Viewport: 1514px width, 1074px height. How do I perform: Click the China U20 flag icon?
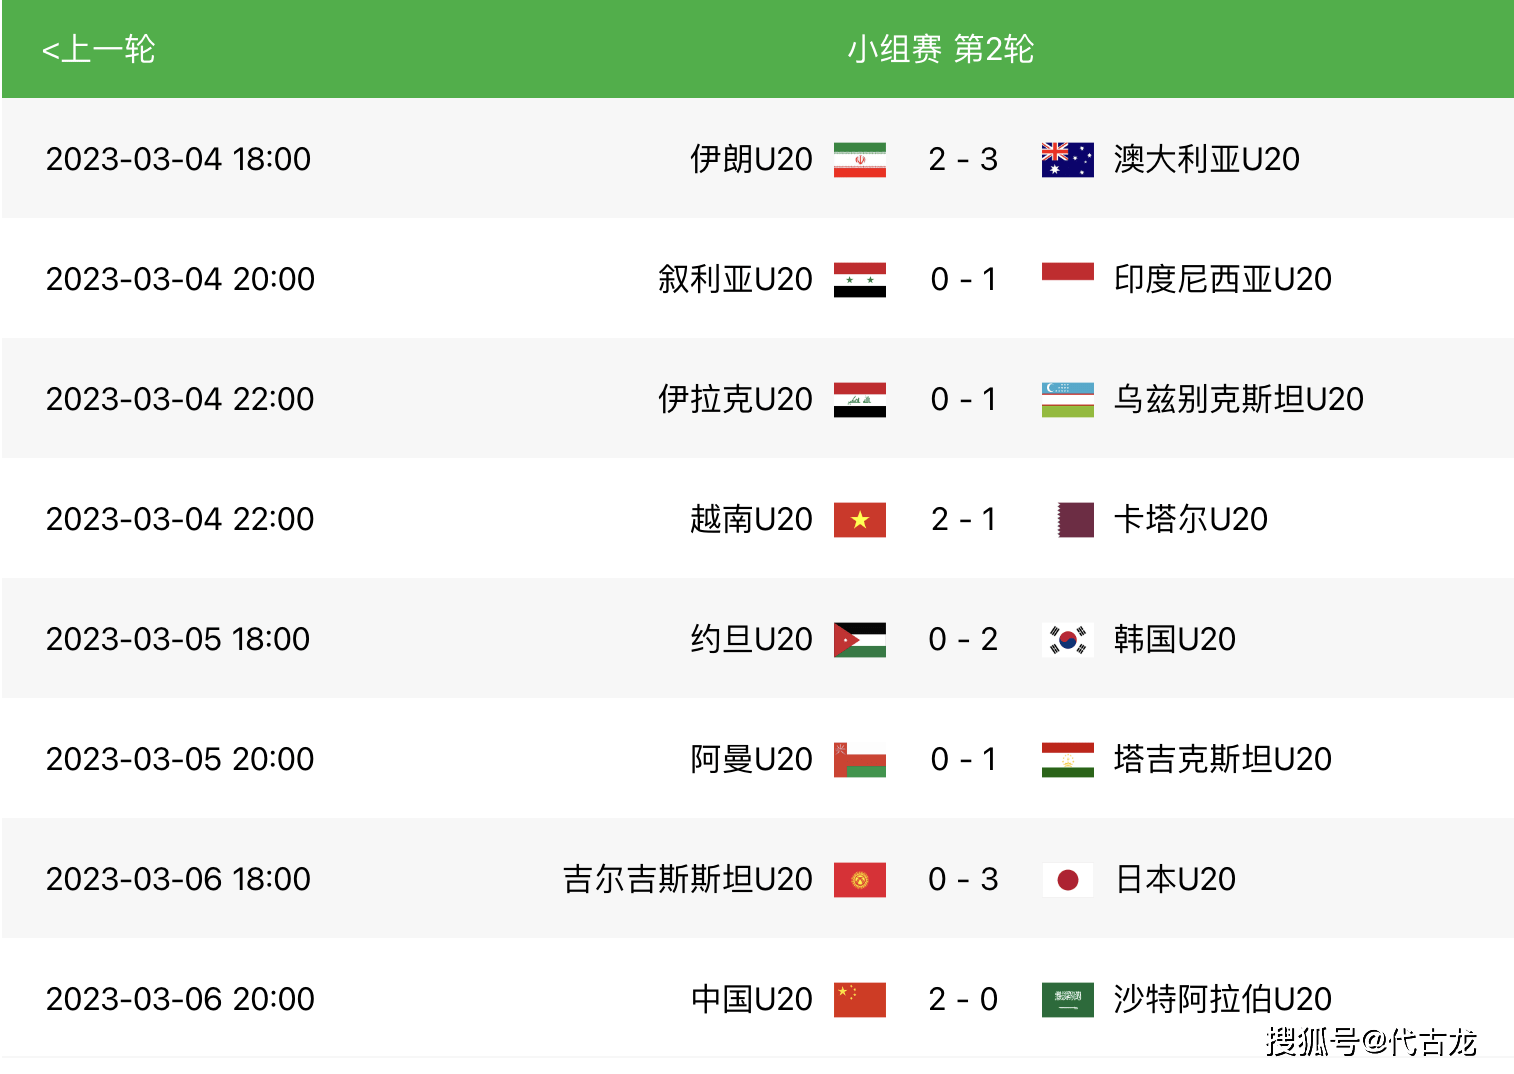point(860,1000)
